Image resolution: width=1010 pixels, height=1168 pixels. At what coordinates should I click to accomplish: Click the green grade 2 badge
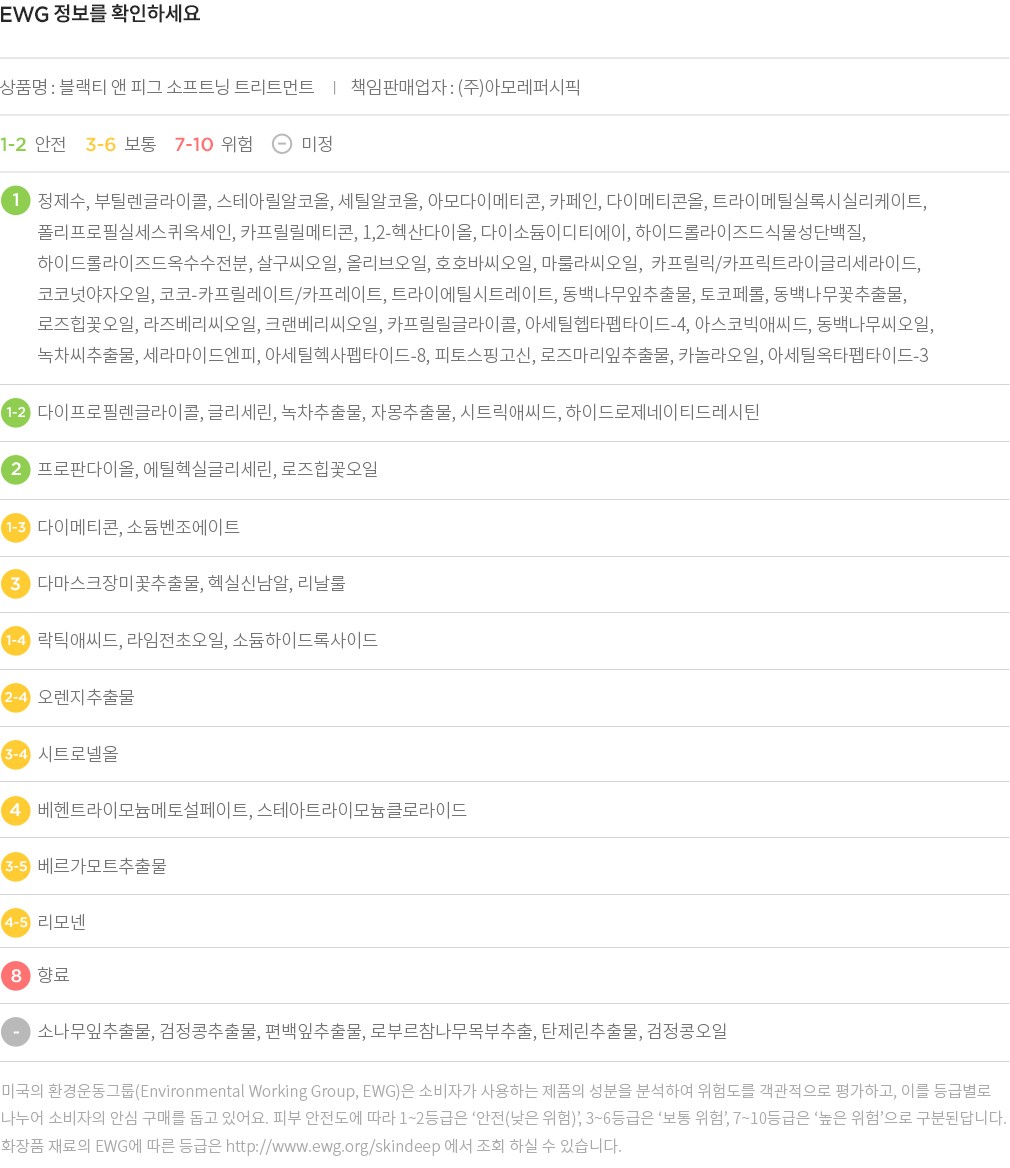(x=16, y=469)
